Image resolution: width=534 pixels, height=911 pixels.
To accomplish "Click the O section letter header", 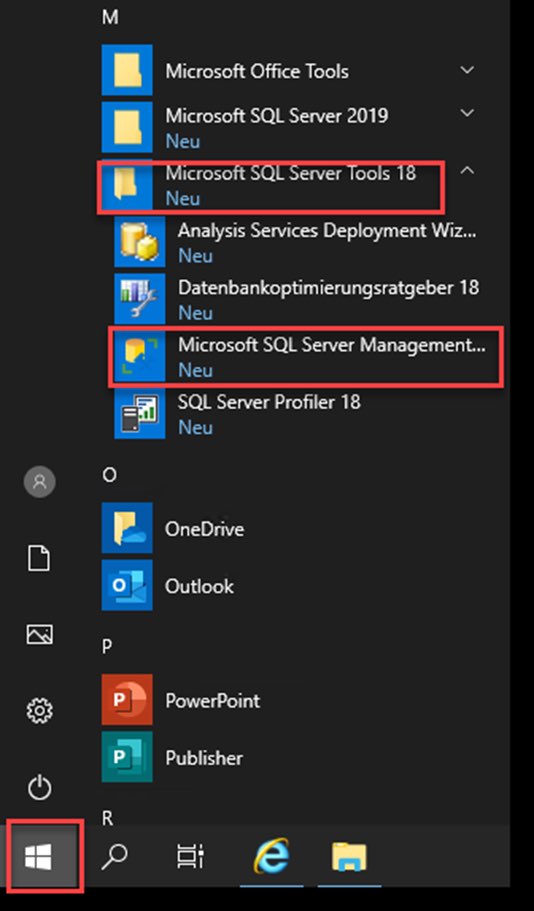I will [109, 475].
